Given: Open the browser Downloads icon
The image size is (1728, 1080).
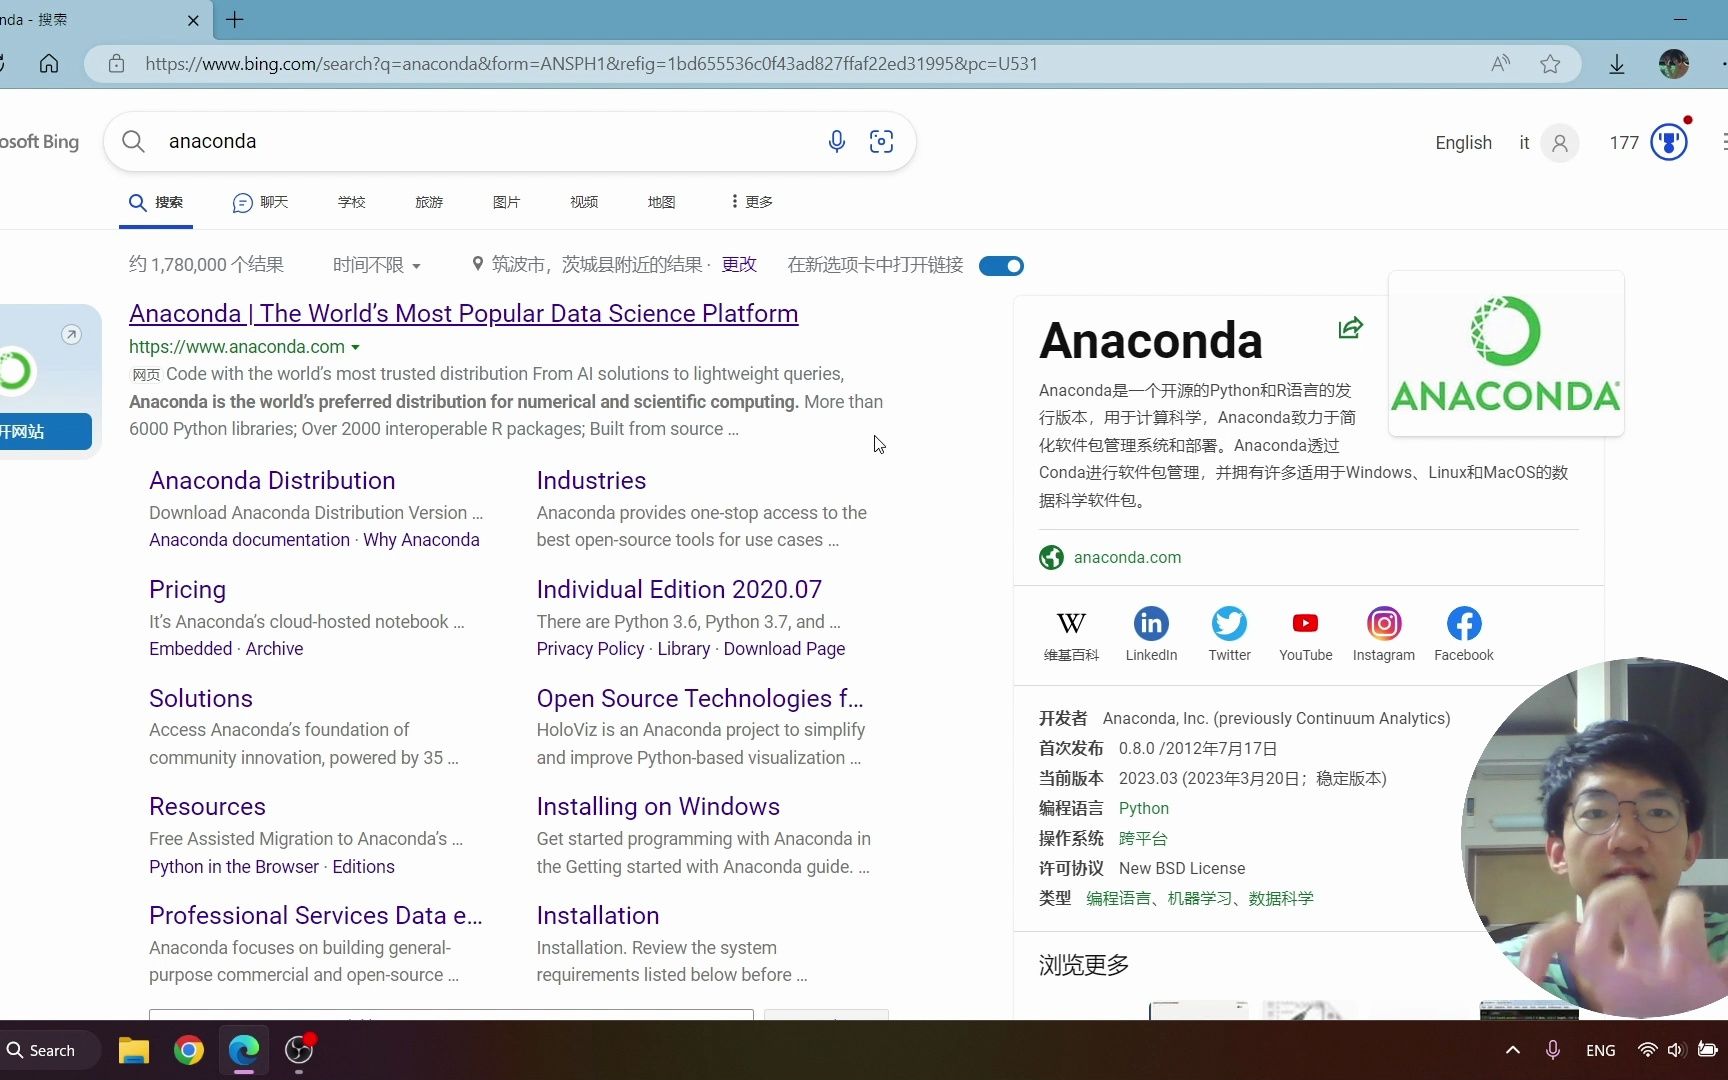Looking at the screenshot, I should [x=1616, y=64].
